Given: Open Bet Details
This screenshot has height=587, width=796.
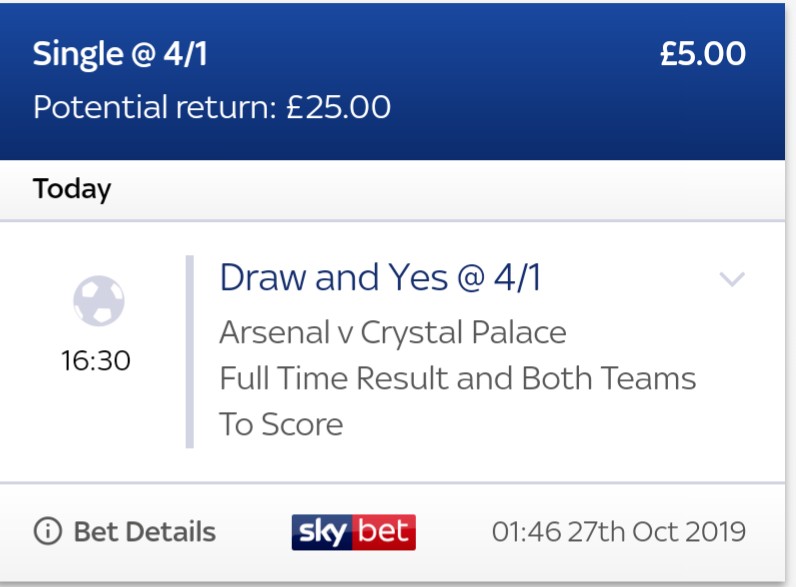Looking at the screenshot, I should (x=145, y=532).
